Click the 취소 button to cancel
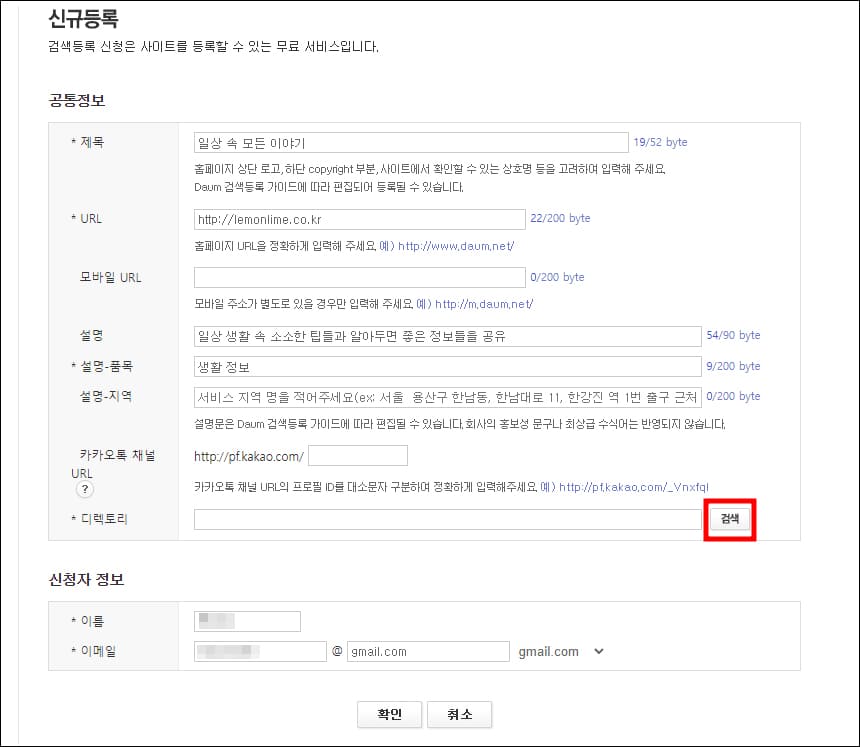This screenshot has width=860, height=747. pyautogui.click(x=459, y=714)
